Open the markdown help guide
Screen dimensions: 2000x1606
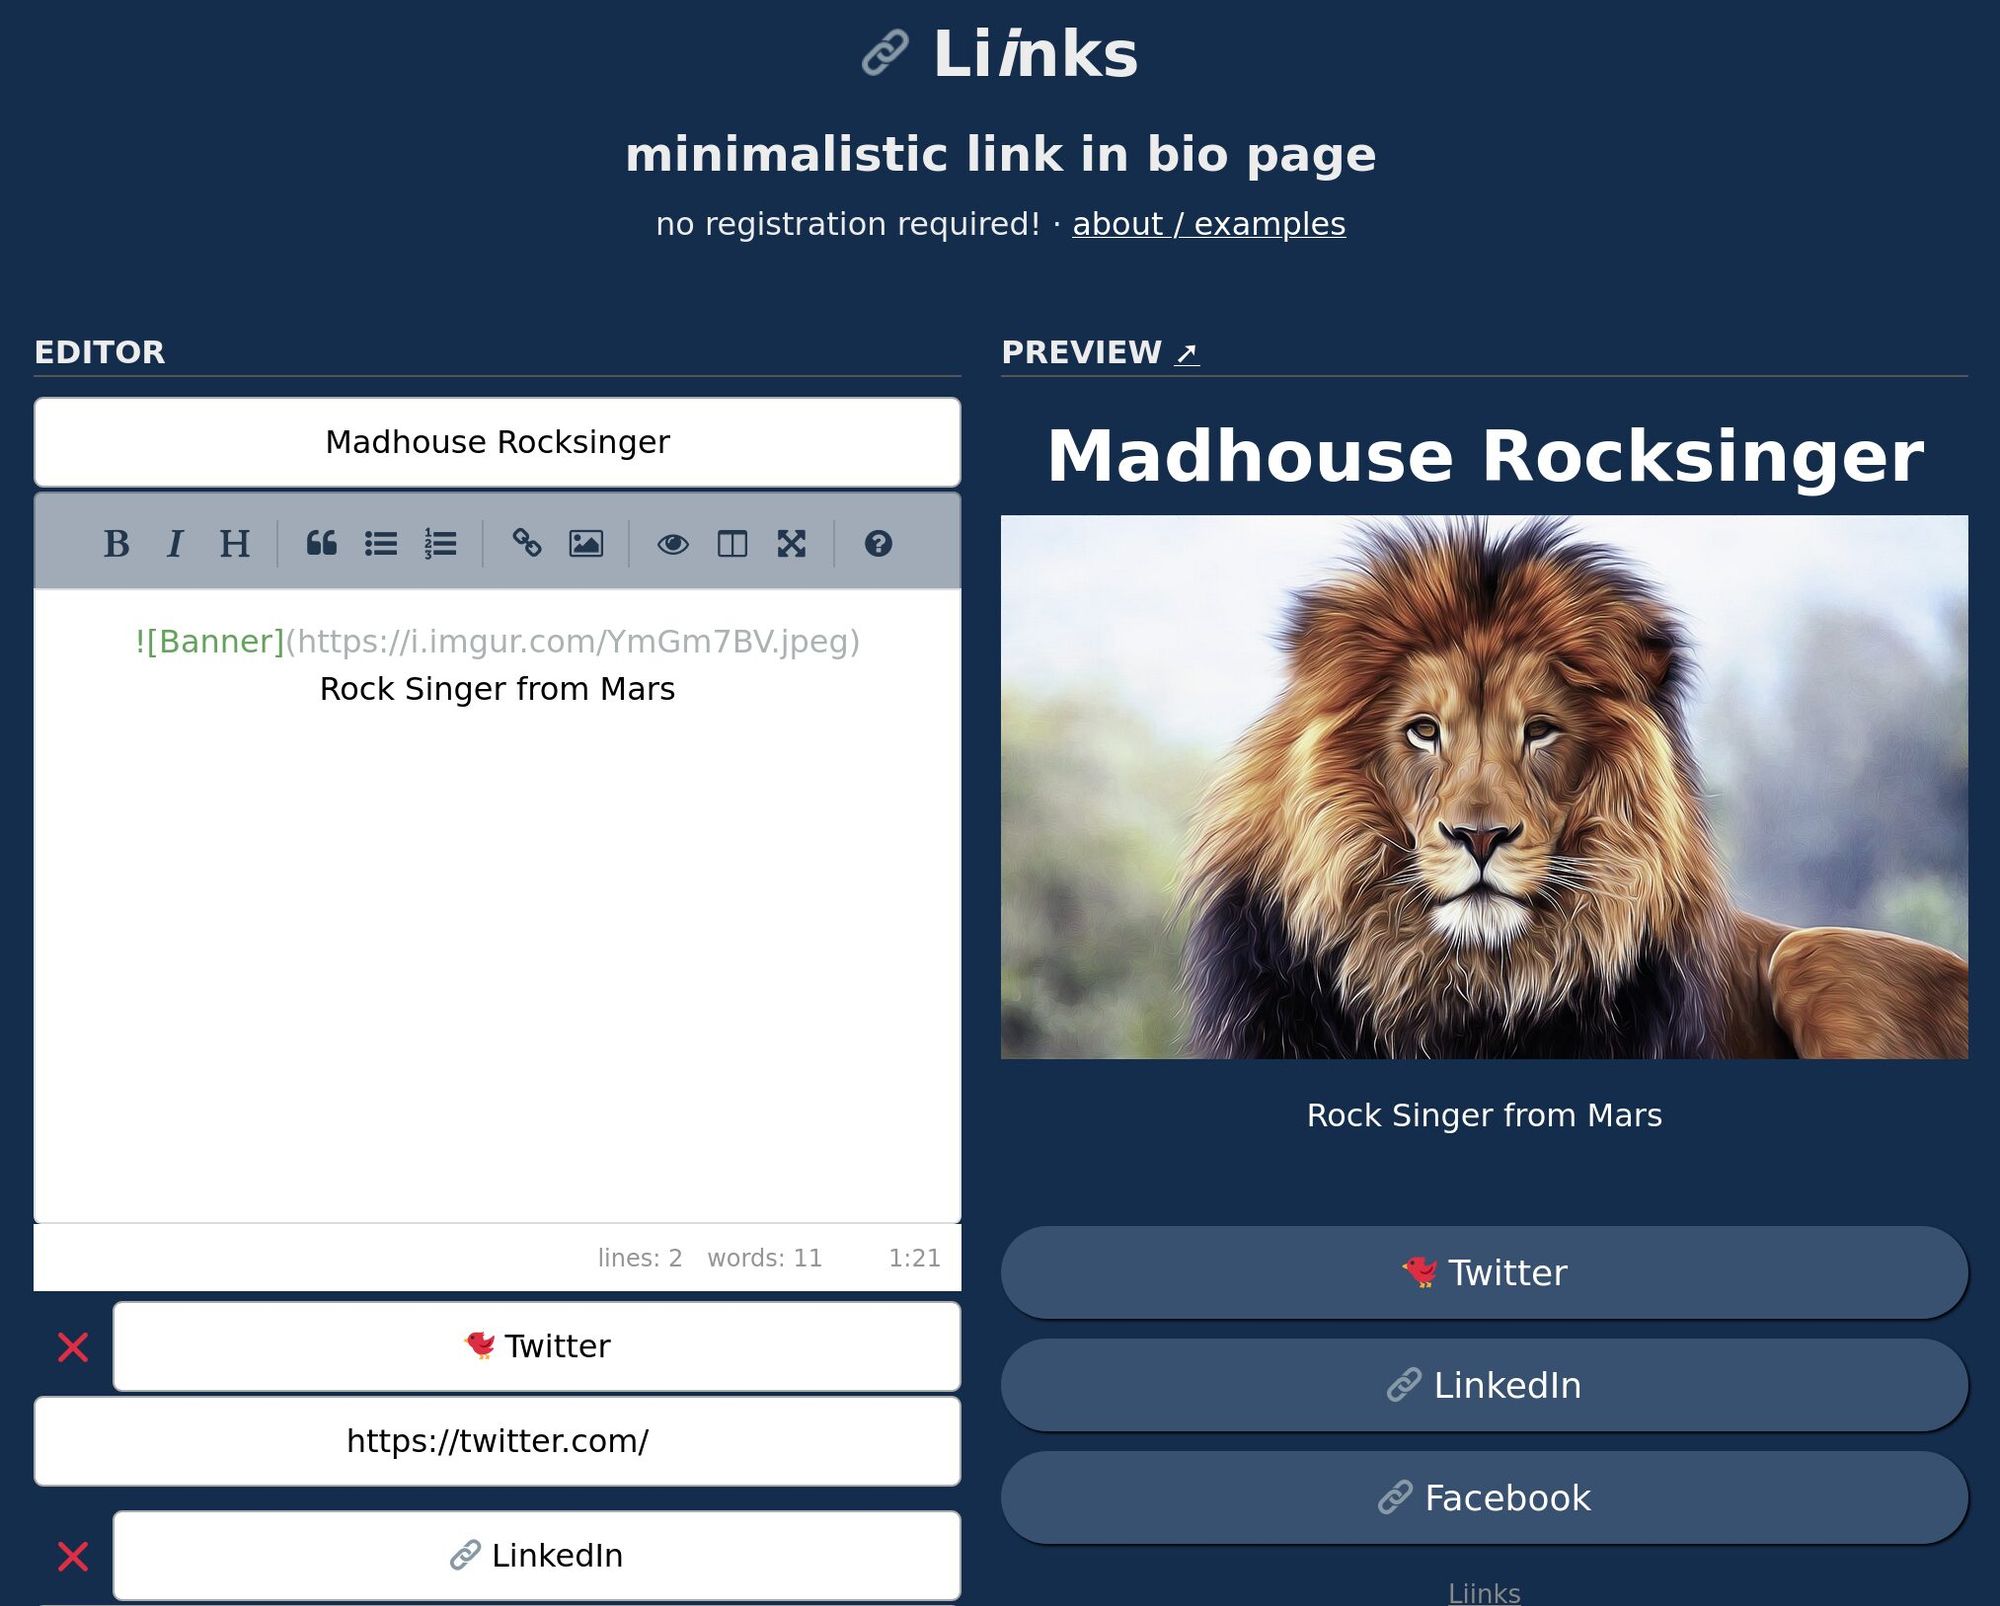click(878, 544)
